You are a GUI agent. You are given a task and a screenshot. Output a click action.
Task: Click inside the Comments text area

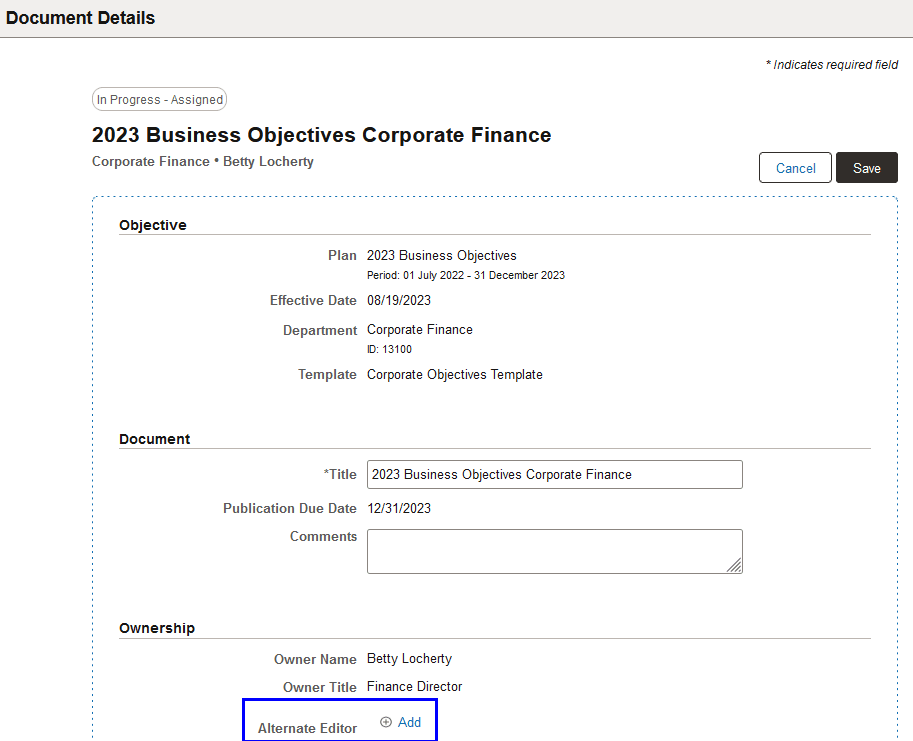554,551
